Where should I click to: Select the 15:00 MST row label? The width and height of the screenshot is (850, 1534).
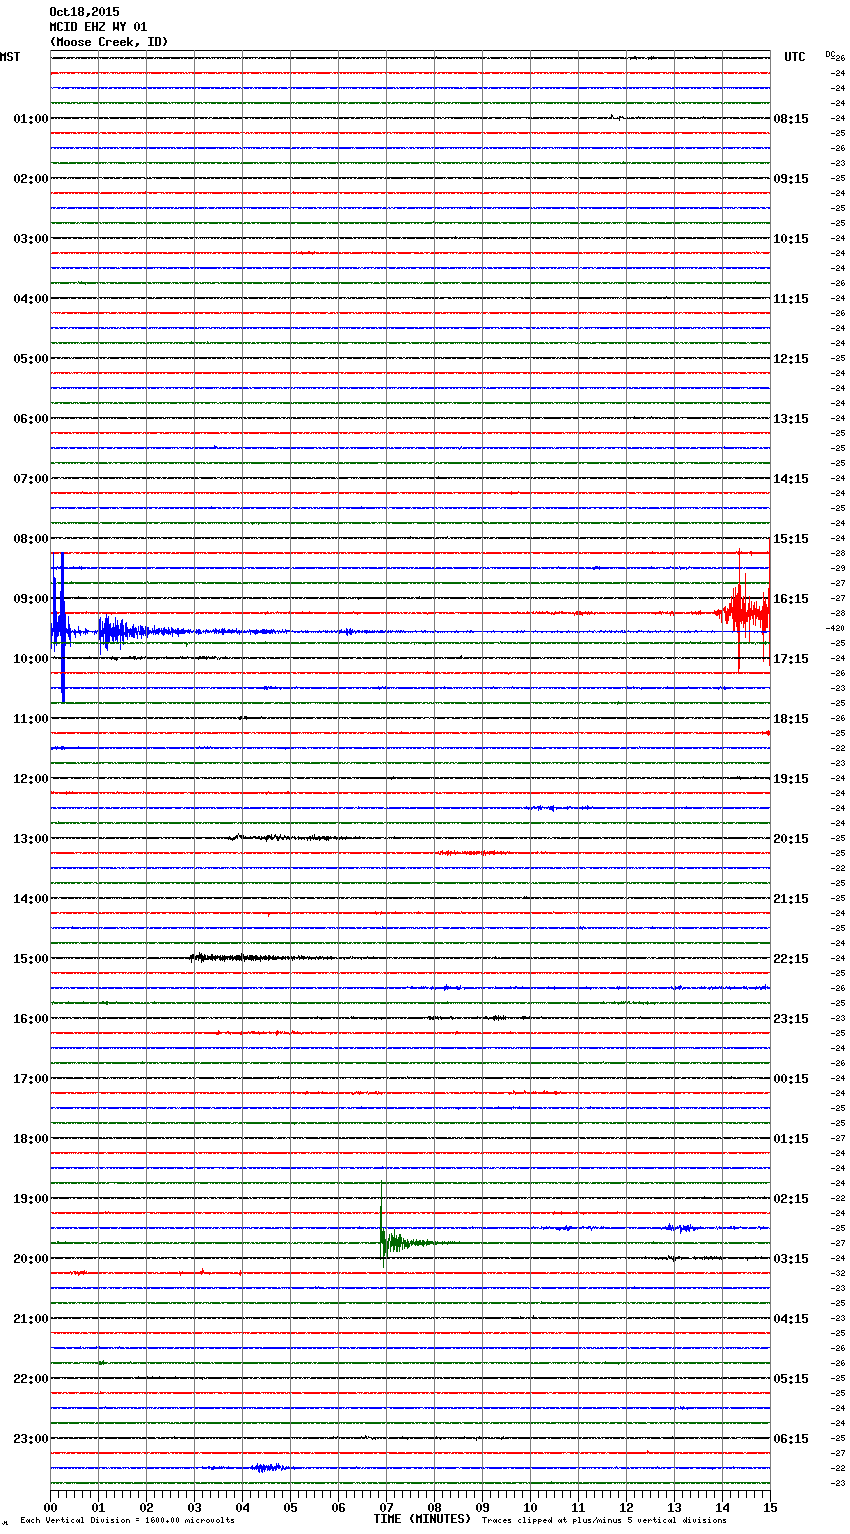(x=30, y=958)
